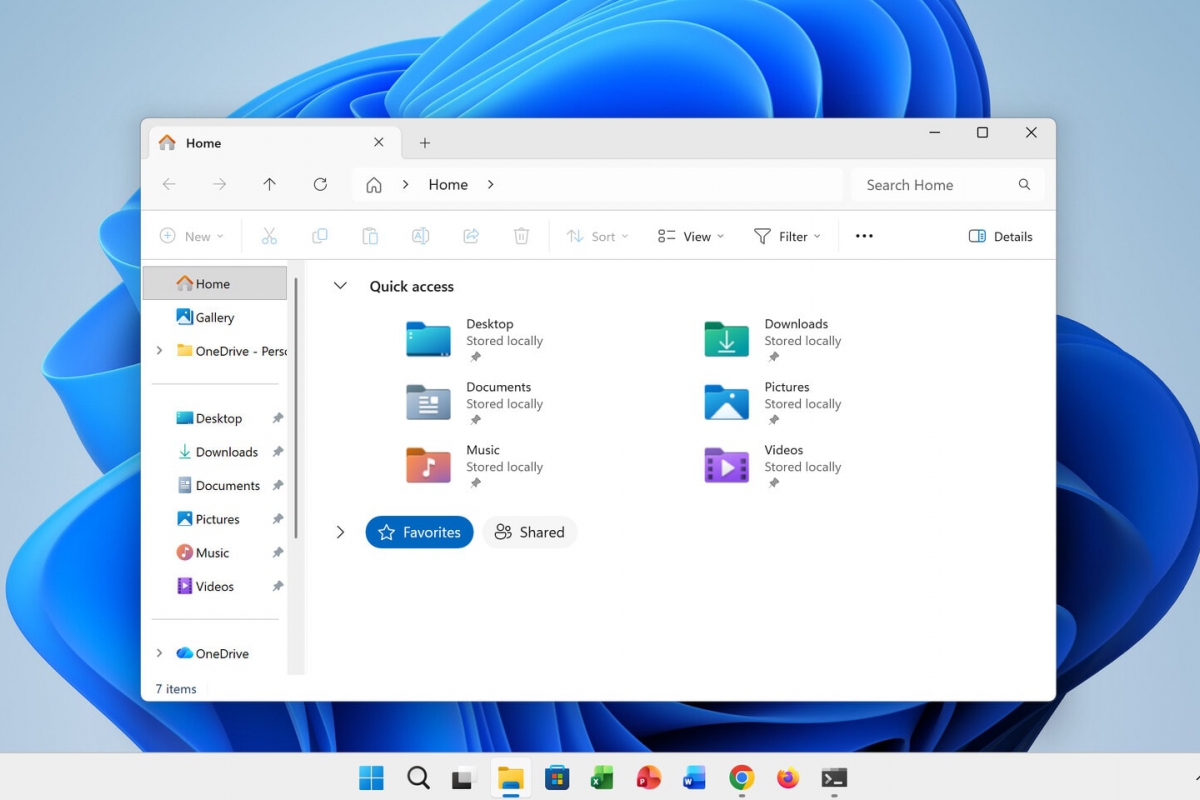Unpin Desktop via its sidebar pin
1200x800 pixels.
[277, 418]
